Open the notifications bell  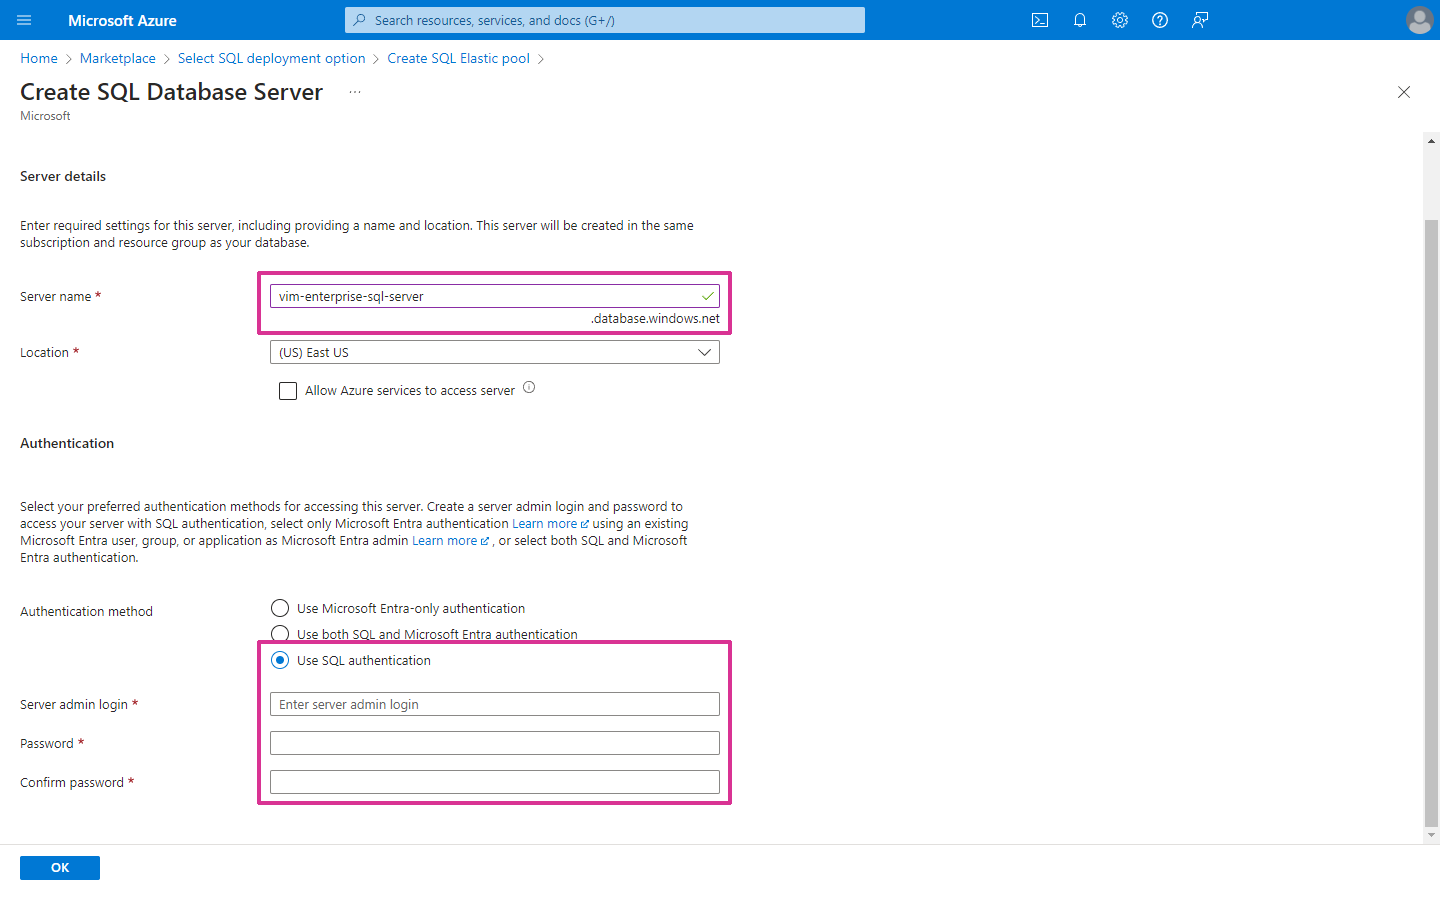(x=1080, y=20)
